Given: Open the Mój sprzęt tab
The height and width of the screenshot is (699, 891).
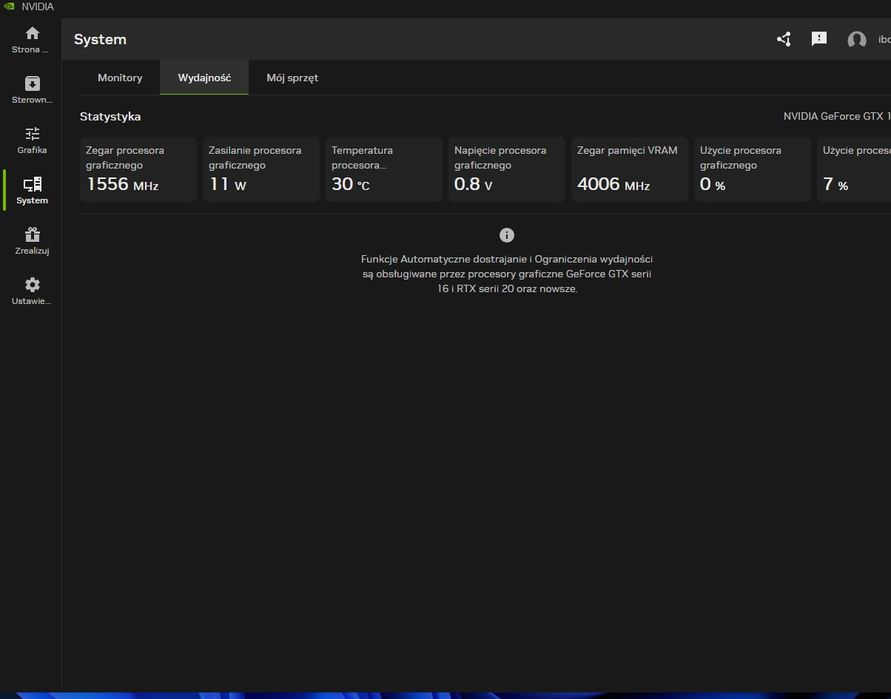Looking at the screenshot, I should click(292, 77).
